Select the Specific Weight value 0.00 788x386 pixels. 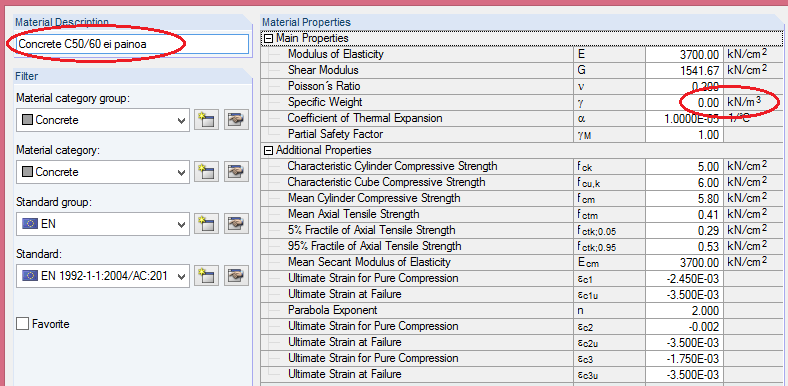pyautogui.click(x=685, y=103)
